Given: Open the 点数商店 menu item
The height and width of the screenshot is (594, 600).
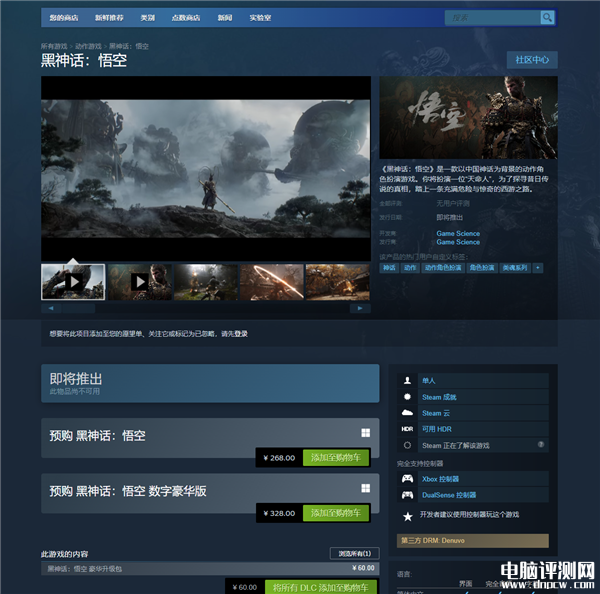Looking at the screenshot, I should 186,18.
